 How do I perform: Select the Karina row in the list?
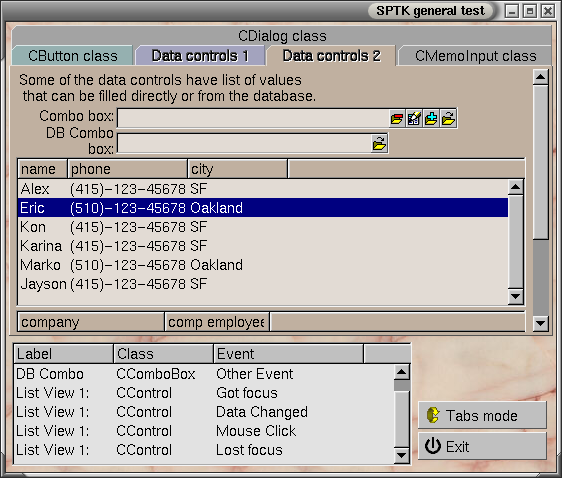click(x=263, y=246)
